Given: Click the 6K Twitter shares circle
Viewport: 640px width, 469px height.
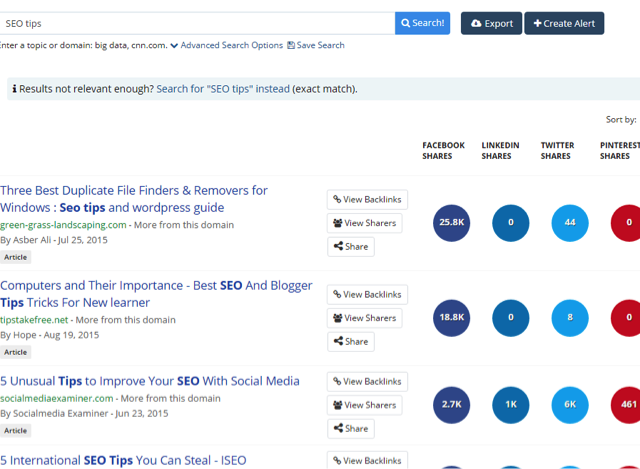Looking at the screenshot, I should (x=570, y=405).
